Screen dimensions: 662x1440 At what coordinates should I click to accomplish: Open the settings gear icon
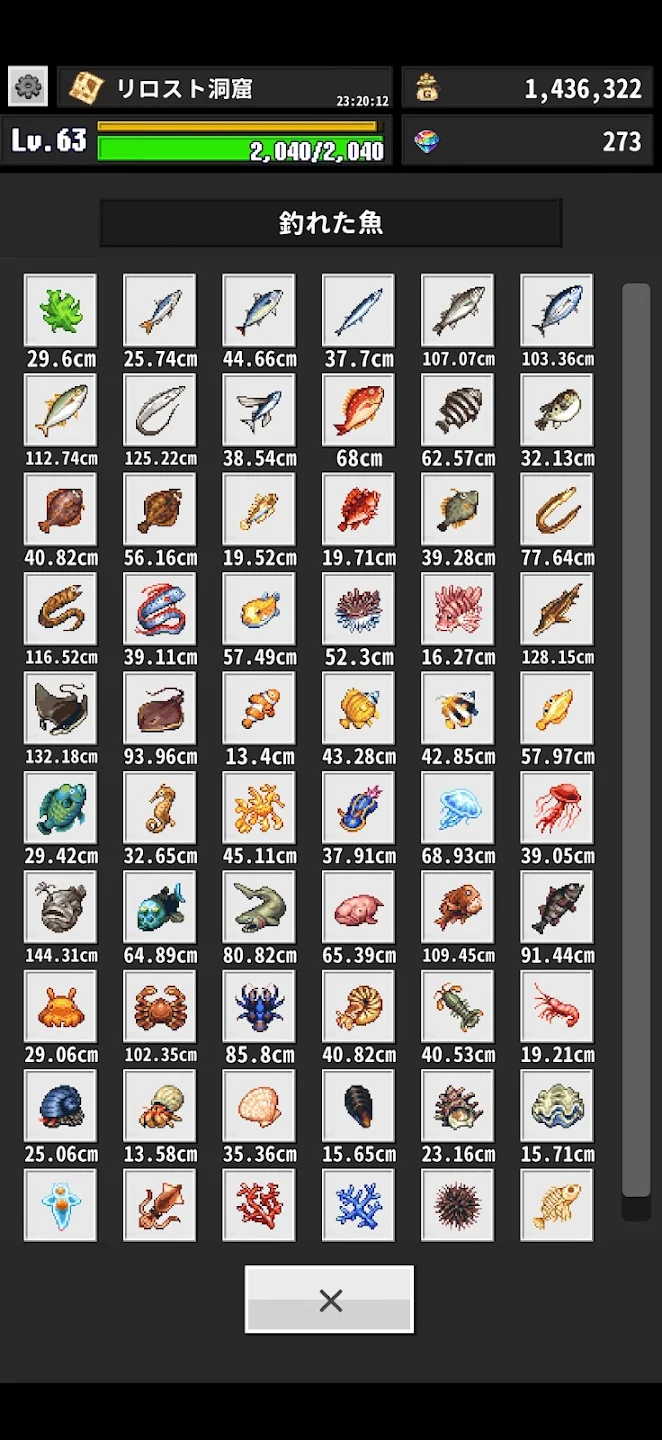(x=28, y=87)
